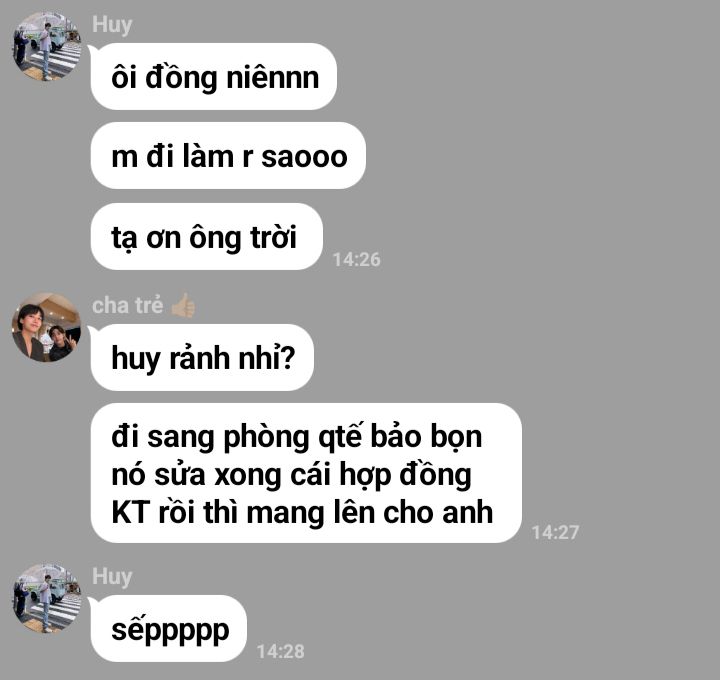The image size is (720, 680).
Task: Select the message "huy rảnh nhỉ?"
Action: pyautogui.click(x=202, y=358)
